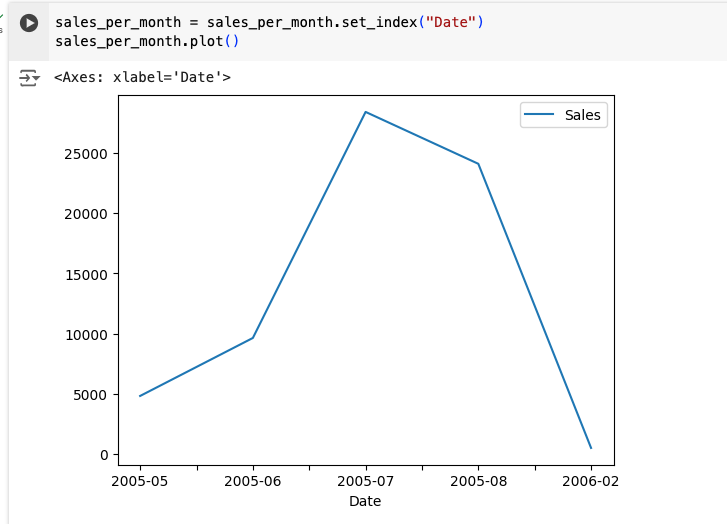The height and width of the screenshot is (524, 727).
Task: Click the set_index code line
Action: tap(269, 22)
